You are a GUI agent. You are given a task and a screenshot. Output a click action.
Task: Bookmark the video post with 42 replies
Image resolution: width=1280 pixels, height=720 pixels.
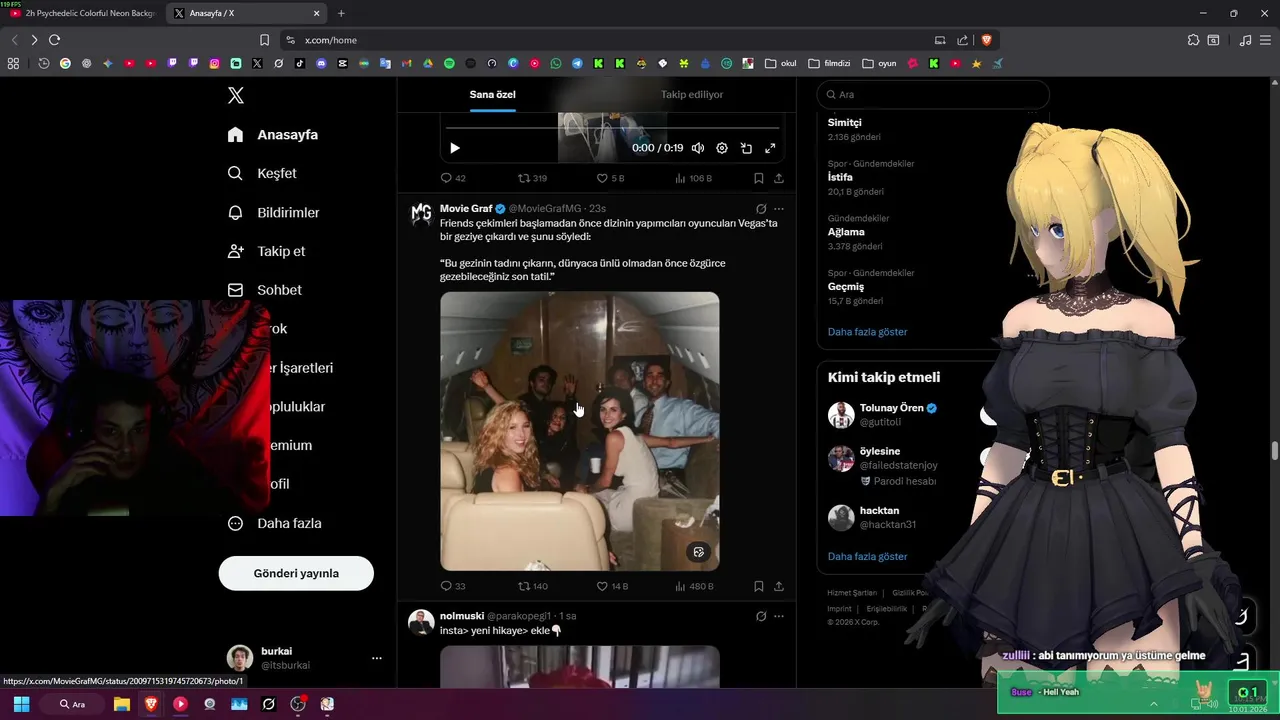click(759, 178)
